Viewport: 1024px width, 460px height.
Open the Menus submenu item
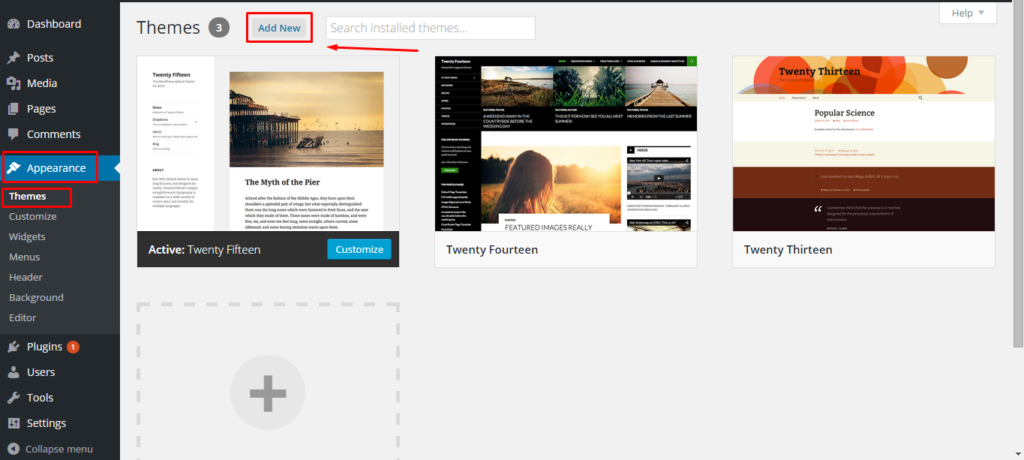(x=24, y=257)
